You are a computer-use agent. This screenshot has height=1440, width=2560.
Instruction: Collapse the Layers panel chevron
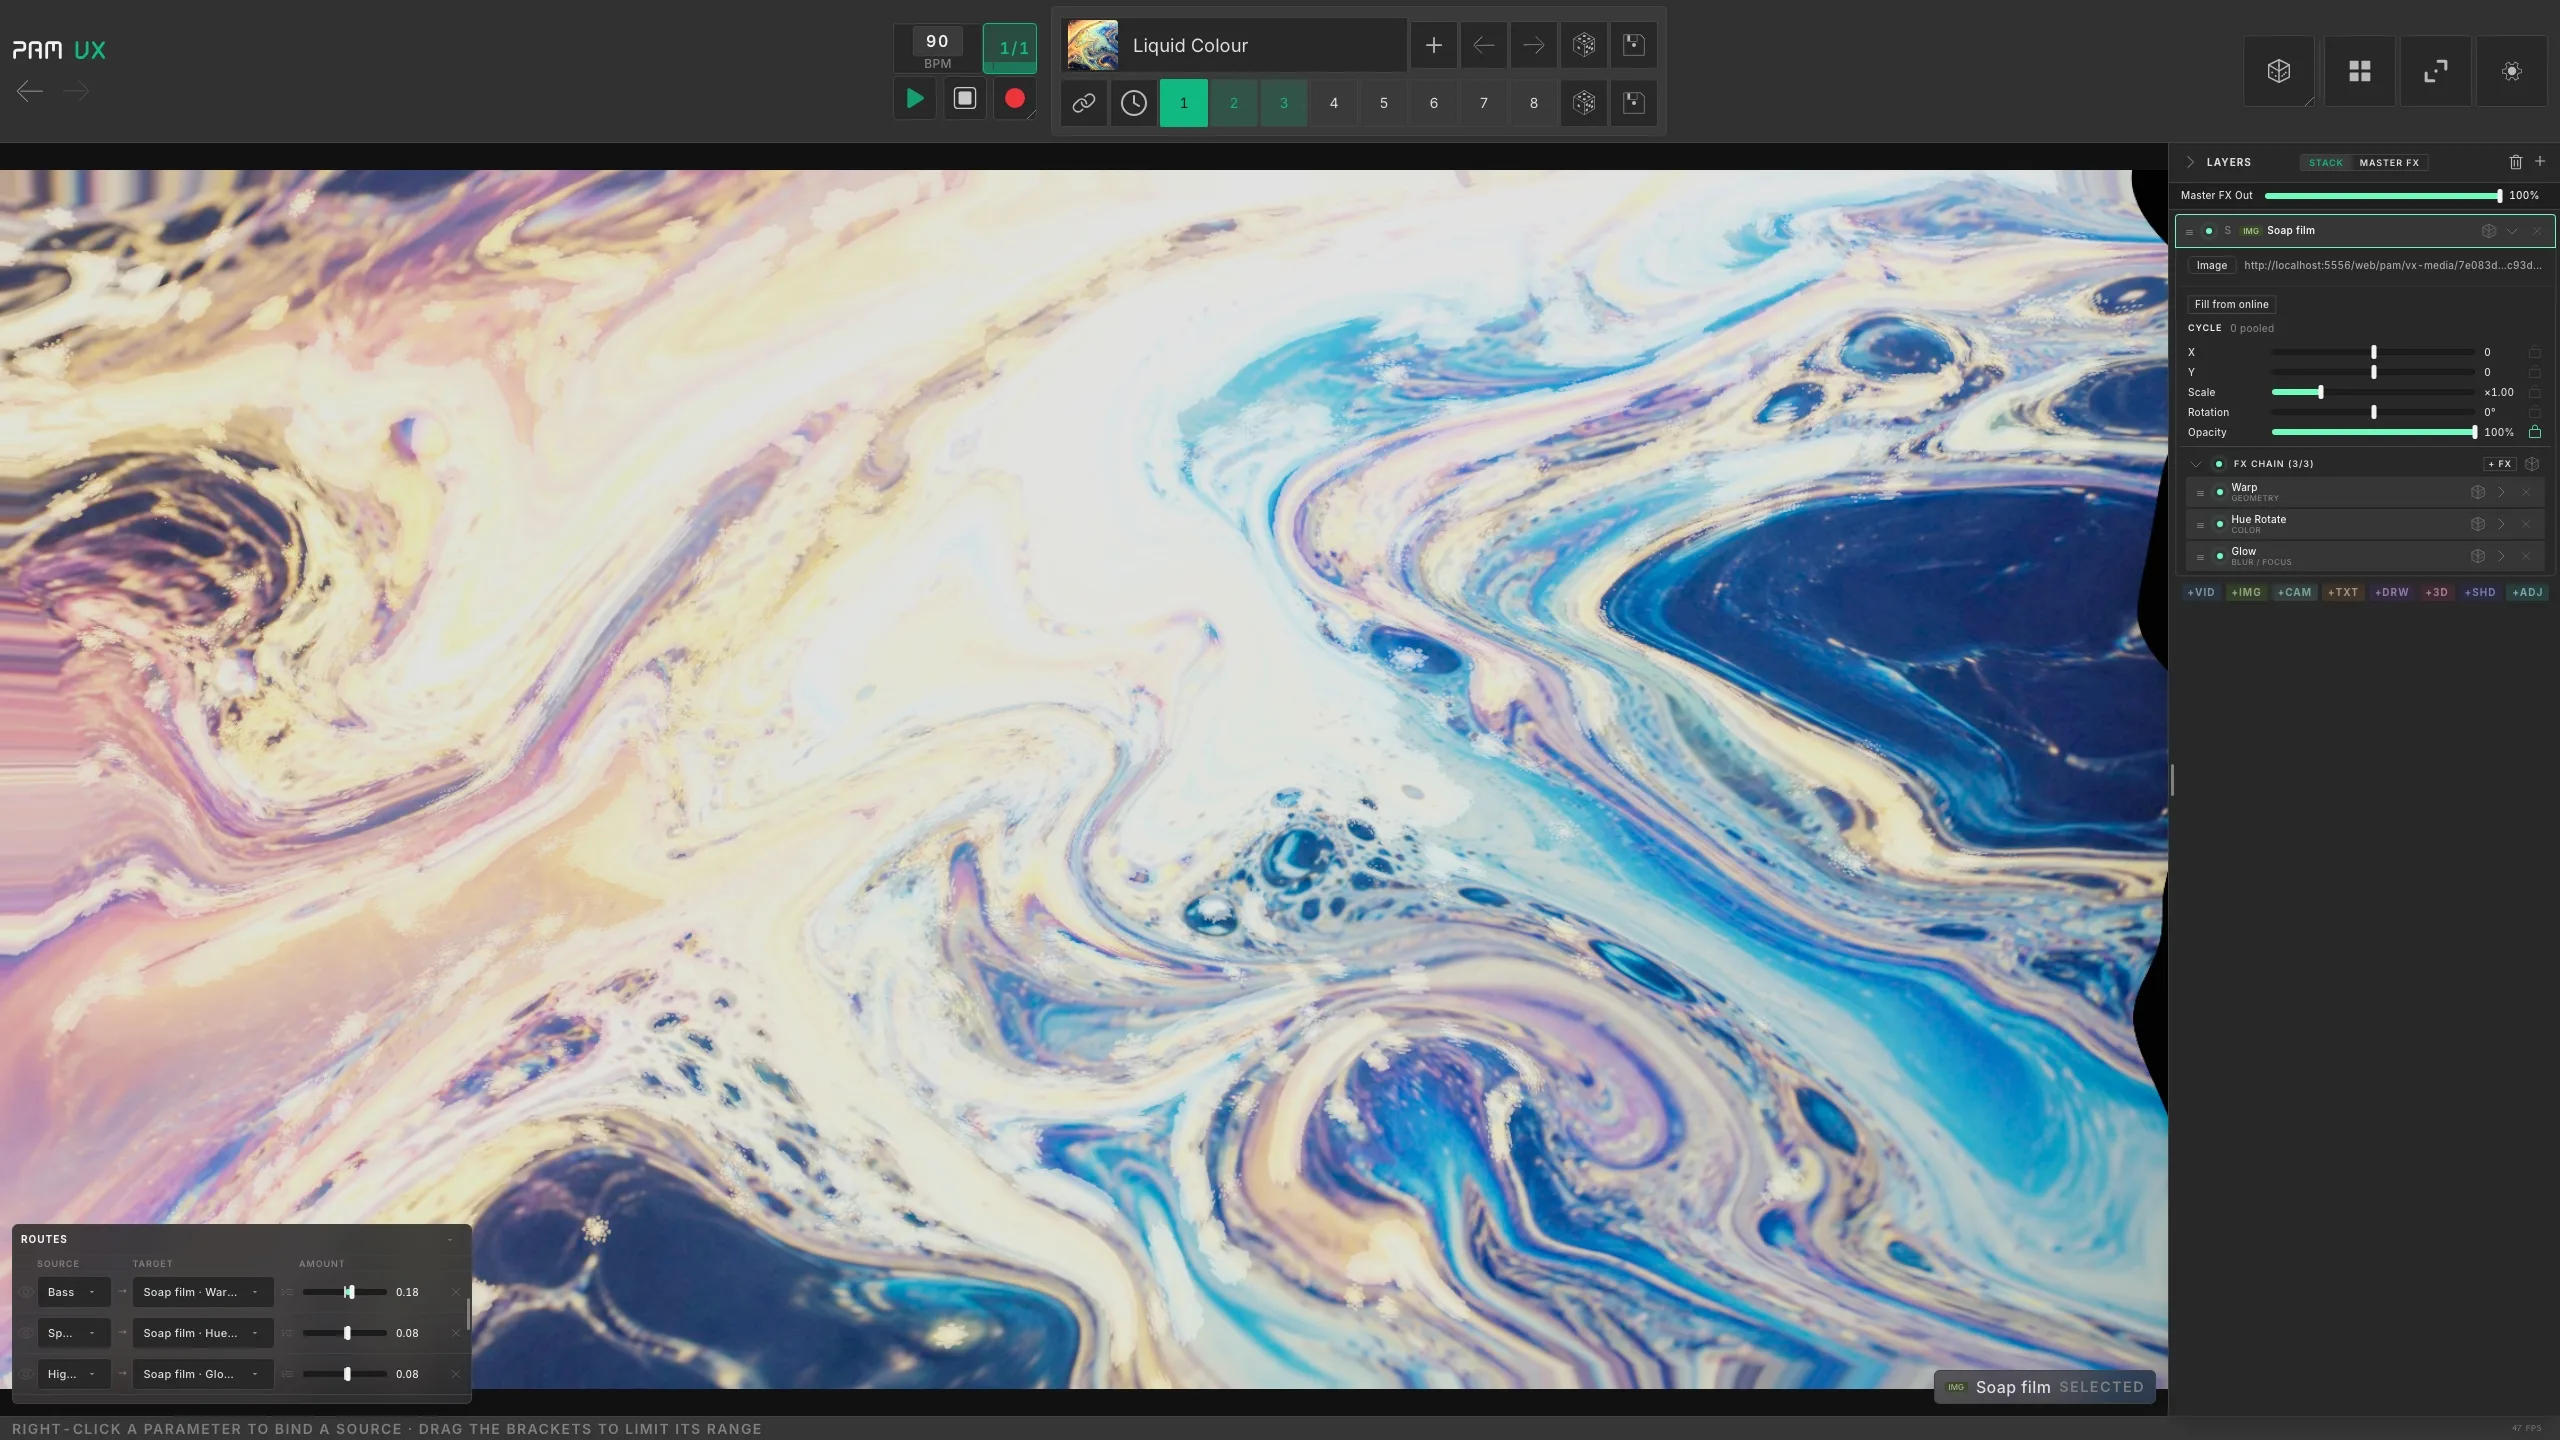[2190, 162]
